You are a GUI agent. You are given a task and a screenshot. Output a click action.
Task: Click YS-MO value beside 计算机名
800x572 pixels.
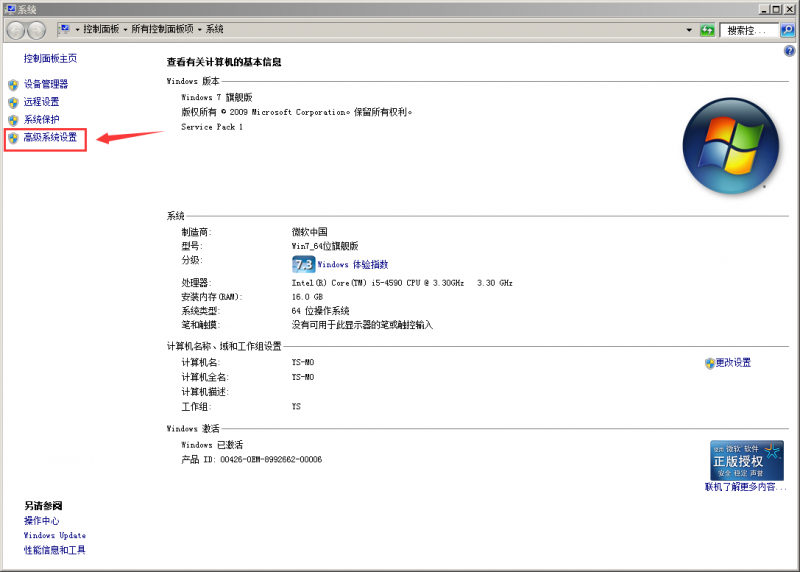pyautogui.click(x=303, y=362)
